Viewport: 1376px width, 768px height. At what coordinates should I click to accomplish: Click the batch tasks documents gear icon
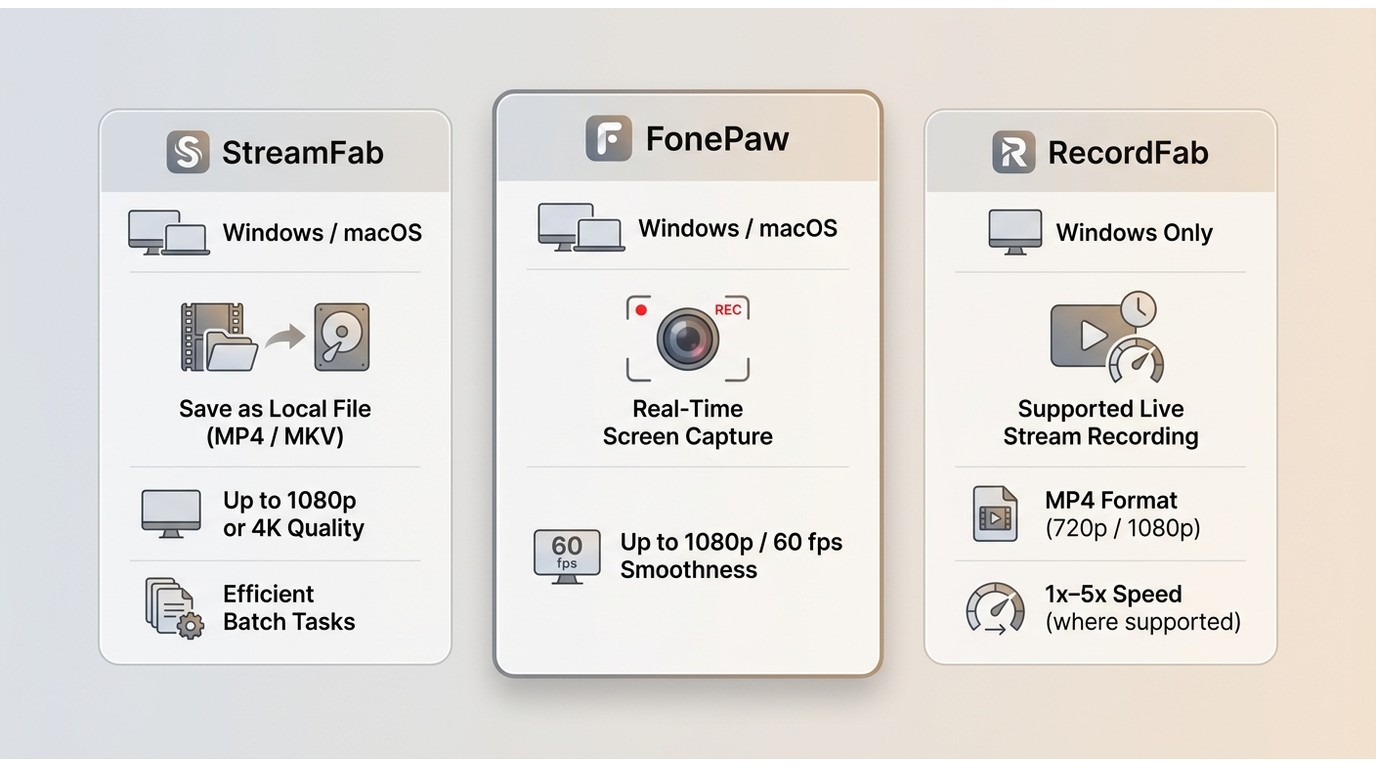tap(174, 607)
